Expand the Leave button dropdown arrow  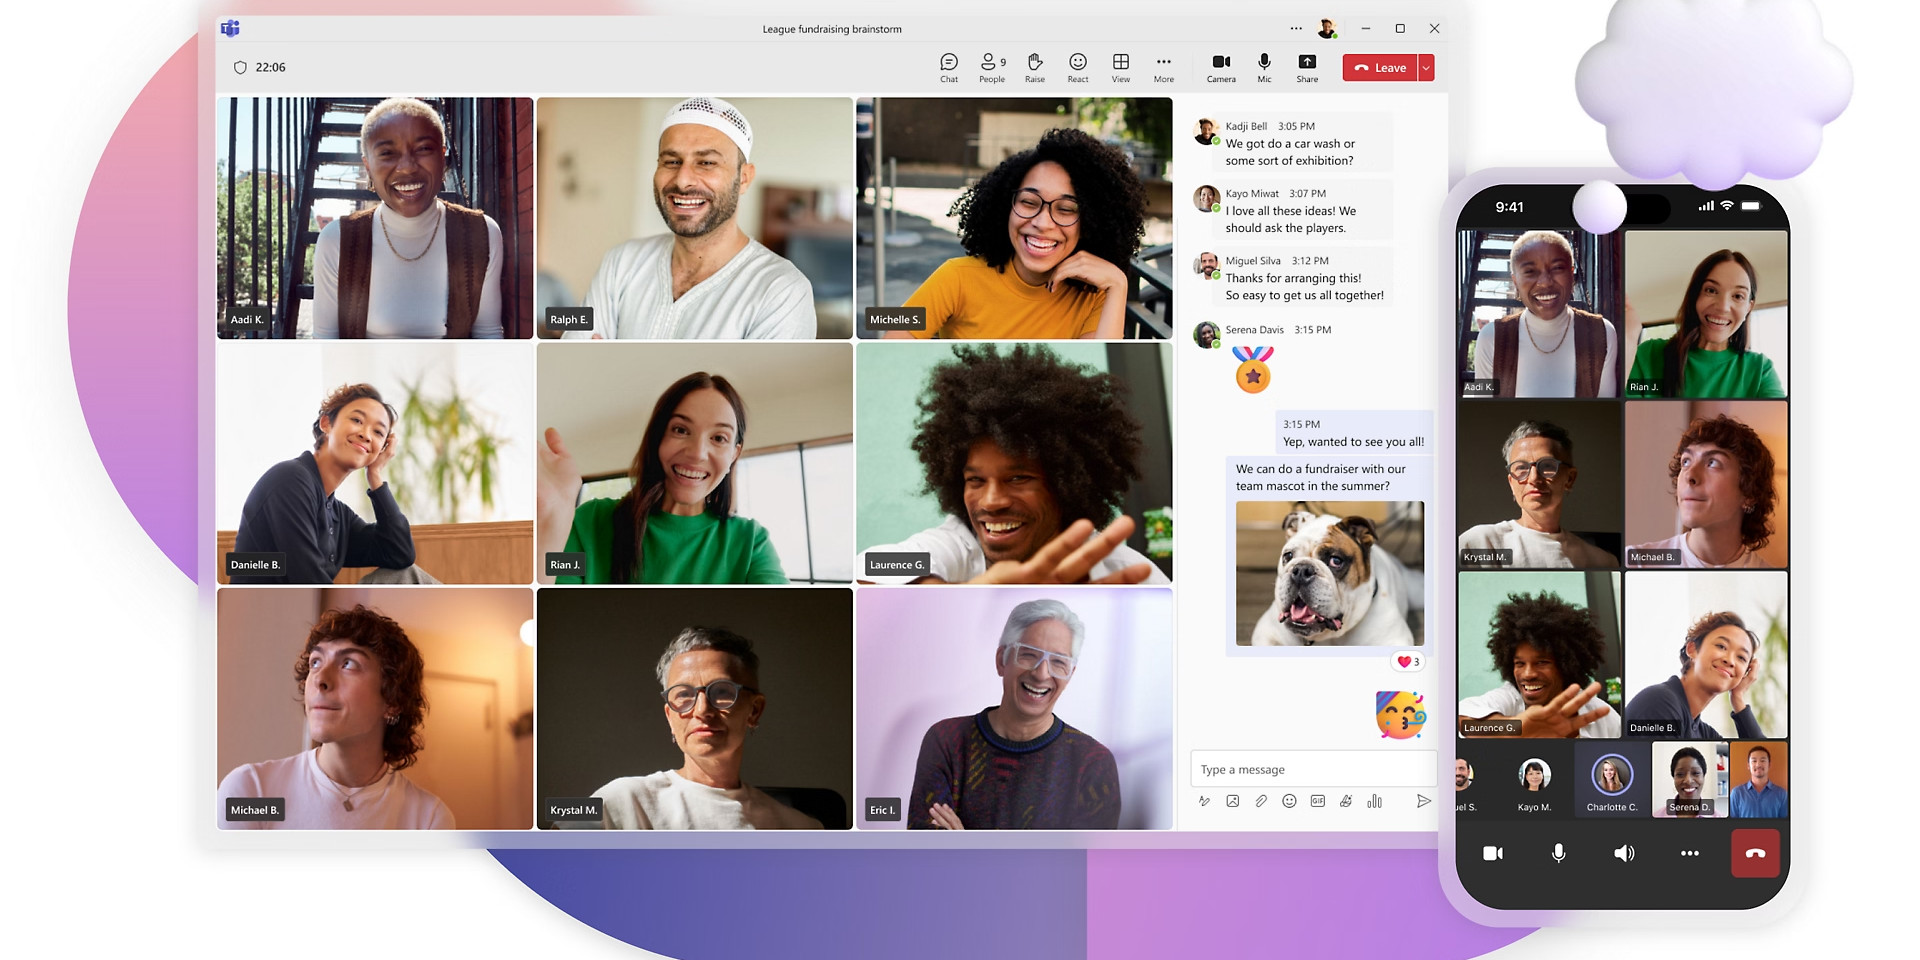click(x=1426, y=68)
